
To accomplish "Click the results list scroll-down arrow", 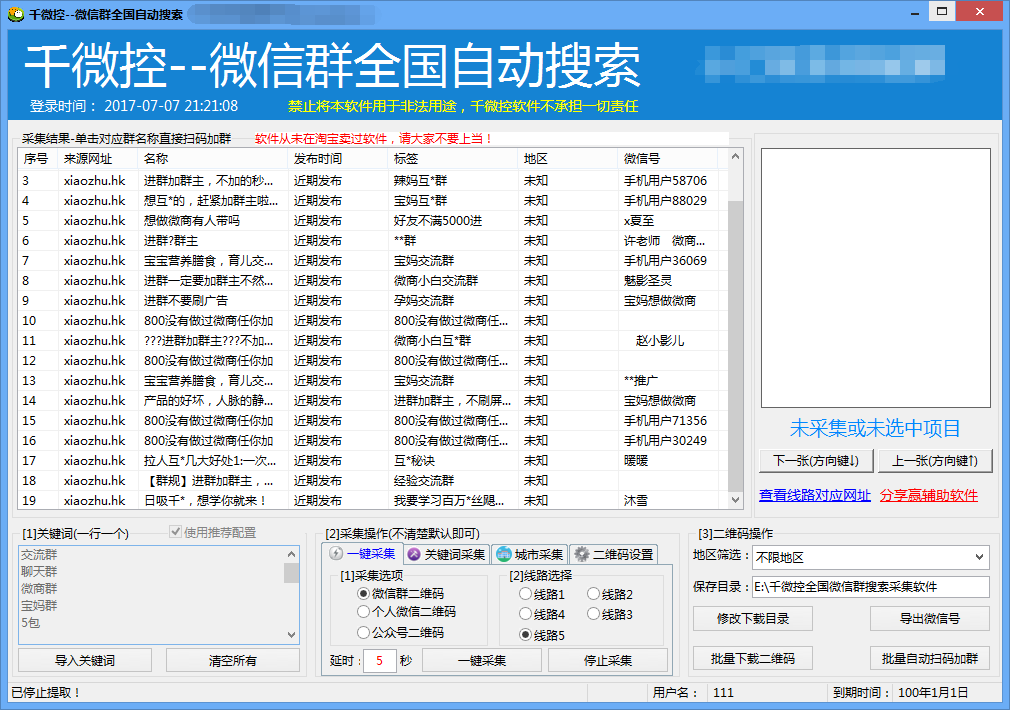I will pos(735,499).
